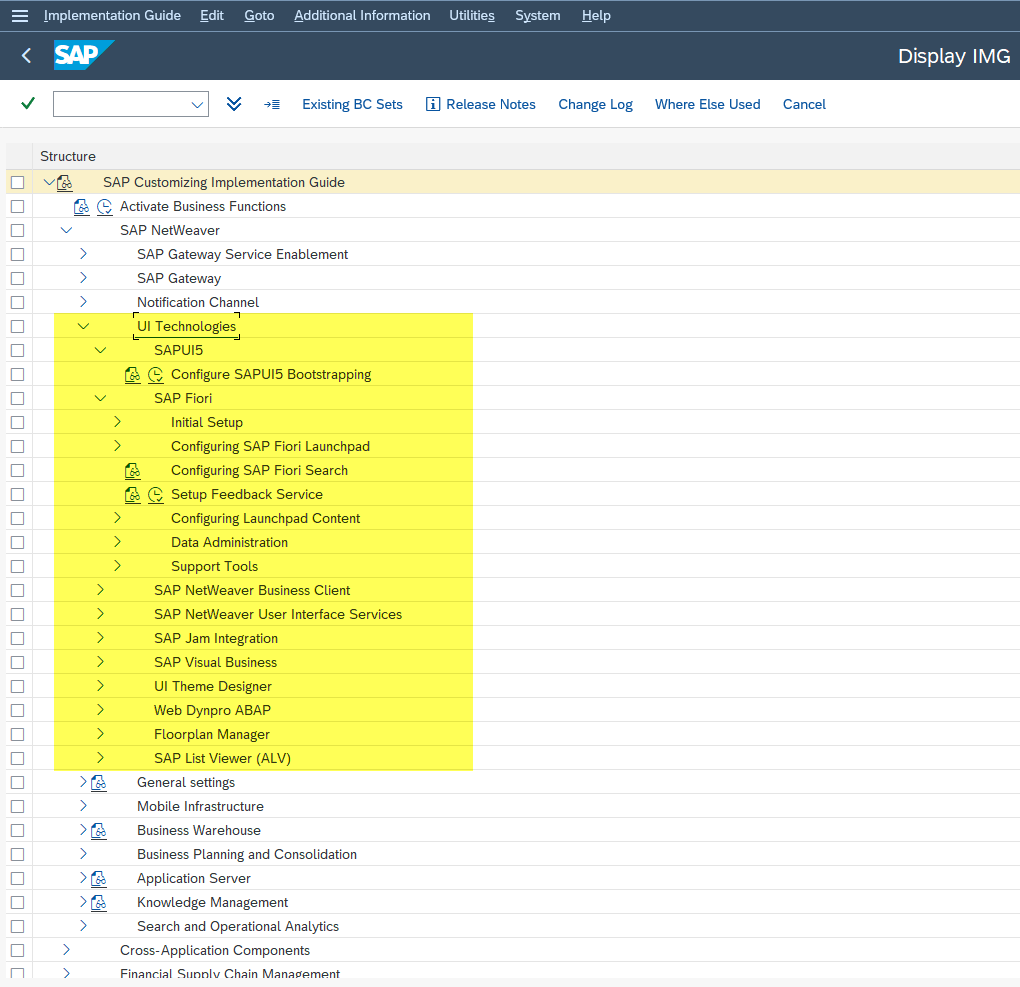Tick checkbox for General settings row
Screen dimensions: 1020x987
click(x=18, y=783)
